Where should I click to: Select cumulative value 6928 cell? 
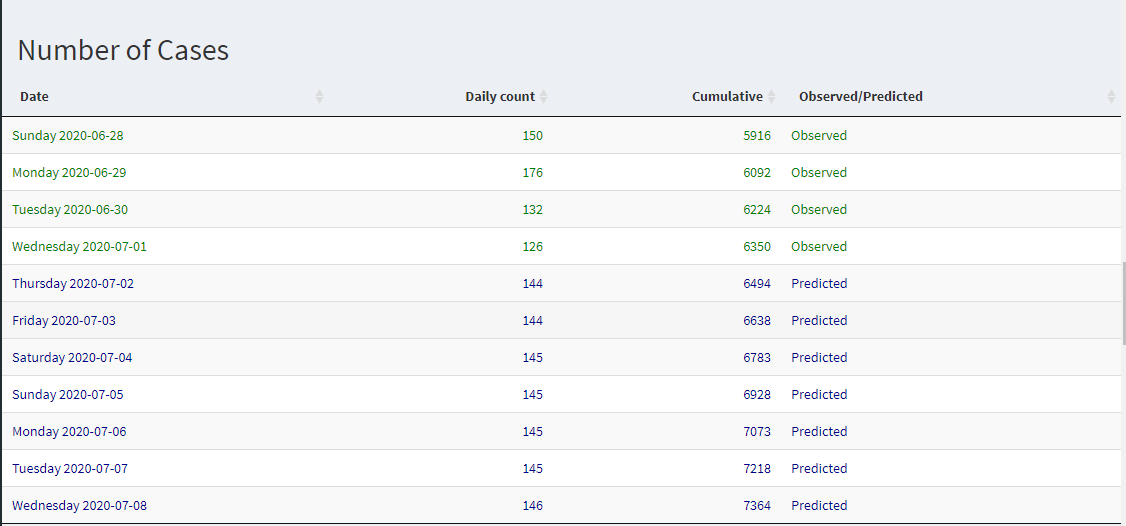tap(757, 394)
